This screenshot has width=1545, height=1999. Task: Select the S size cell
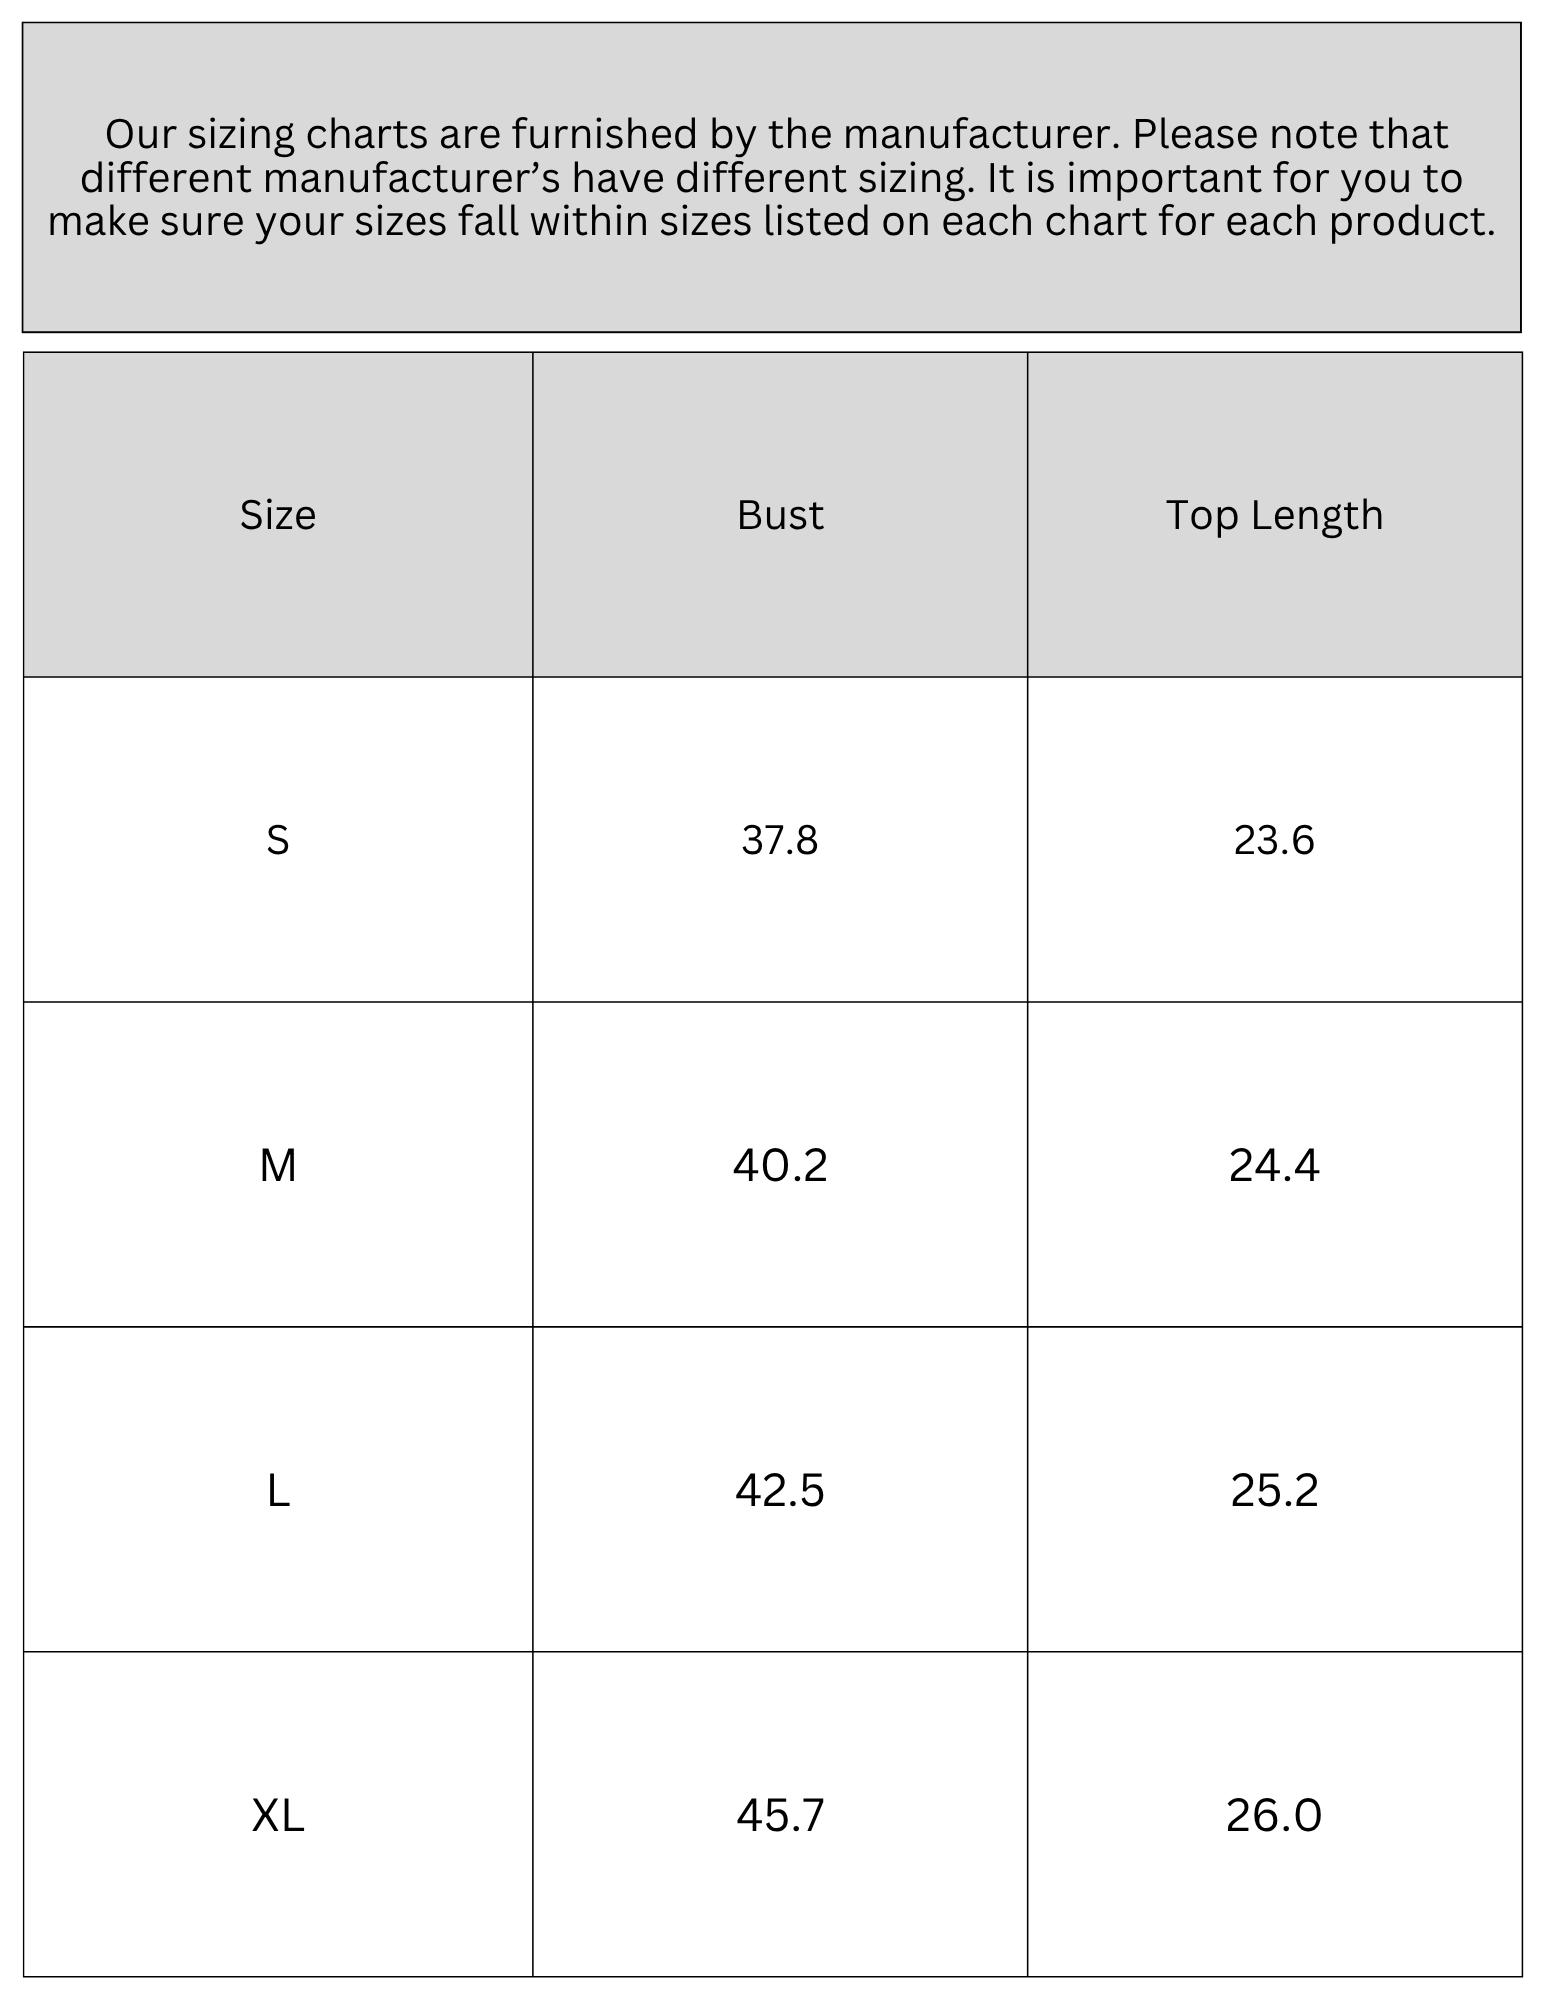(x=278, y=840)
